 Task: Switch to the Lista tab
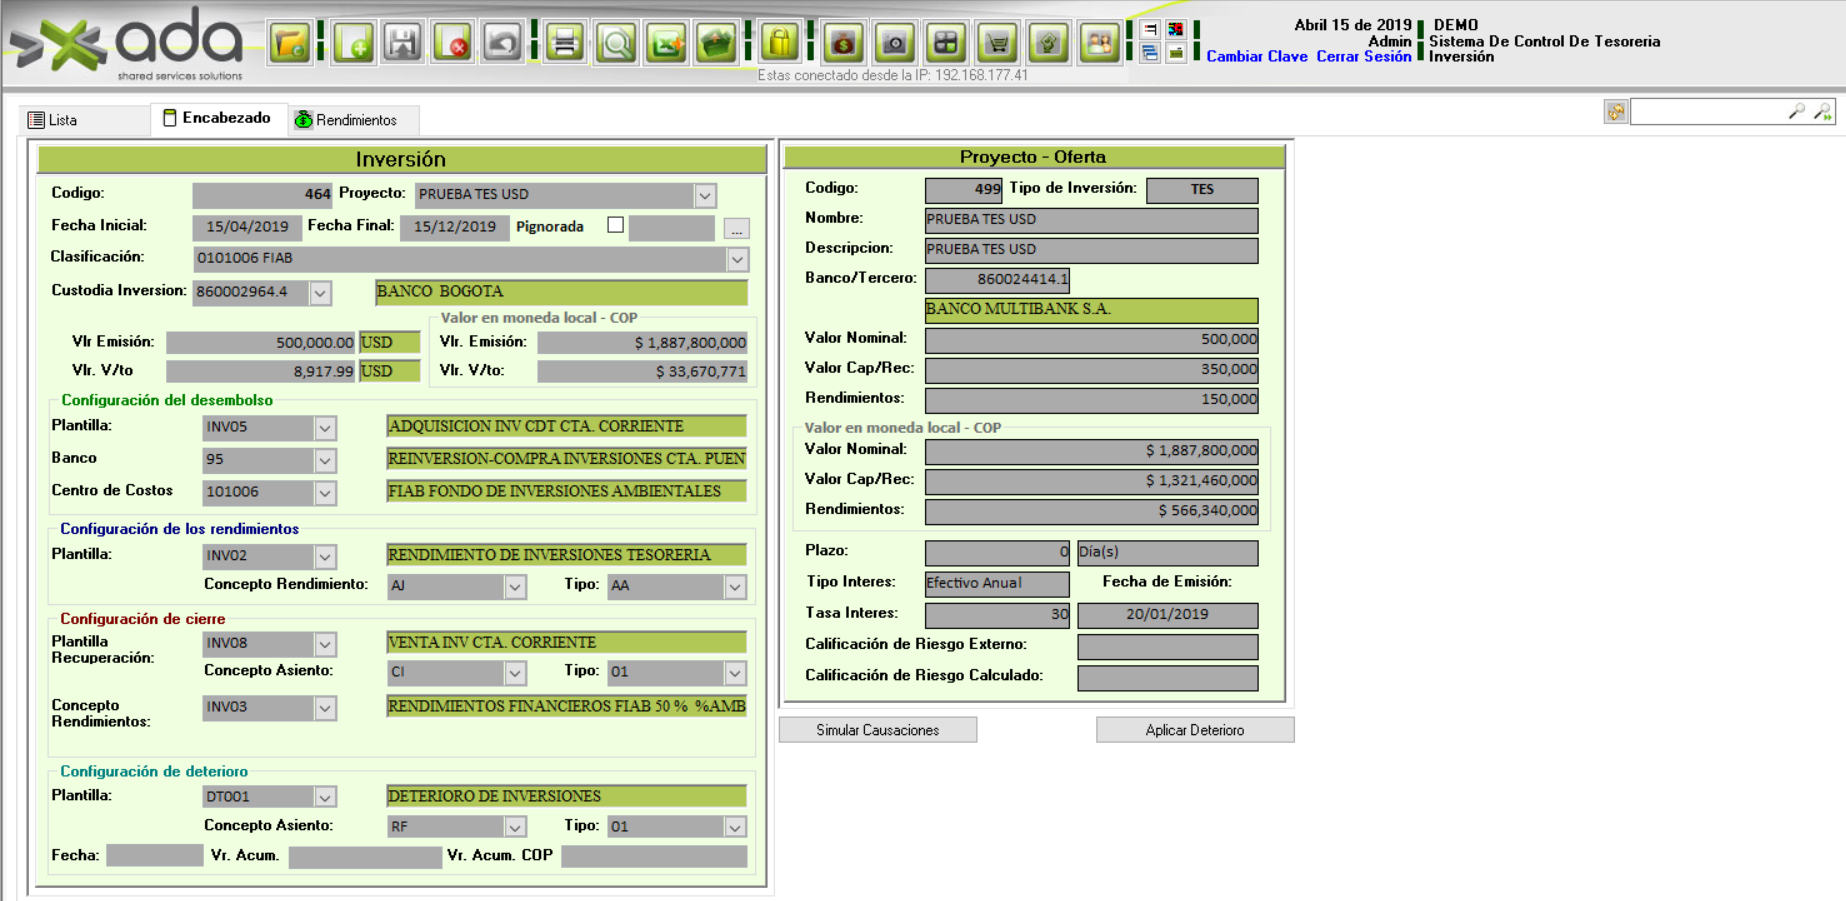(54, 120)
